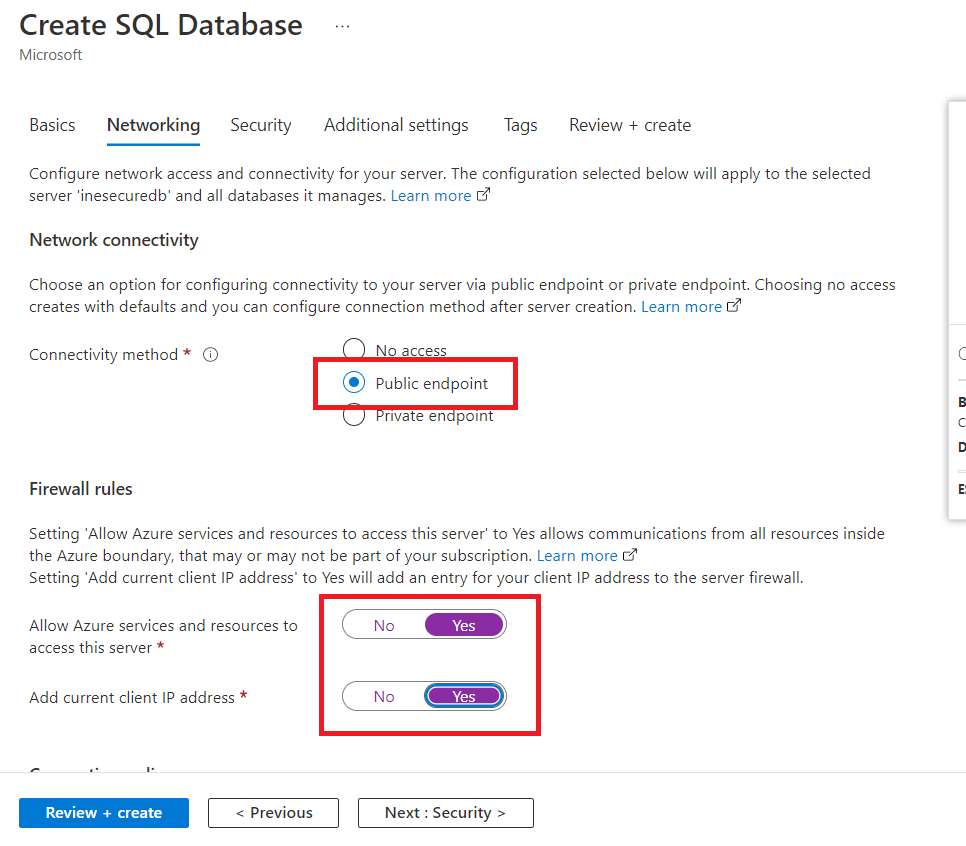Click external link icon after Network connectivity Learn more

point(734,307)
